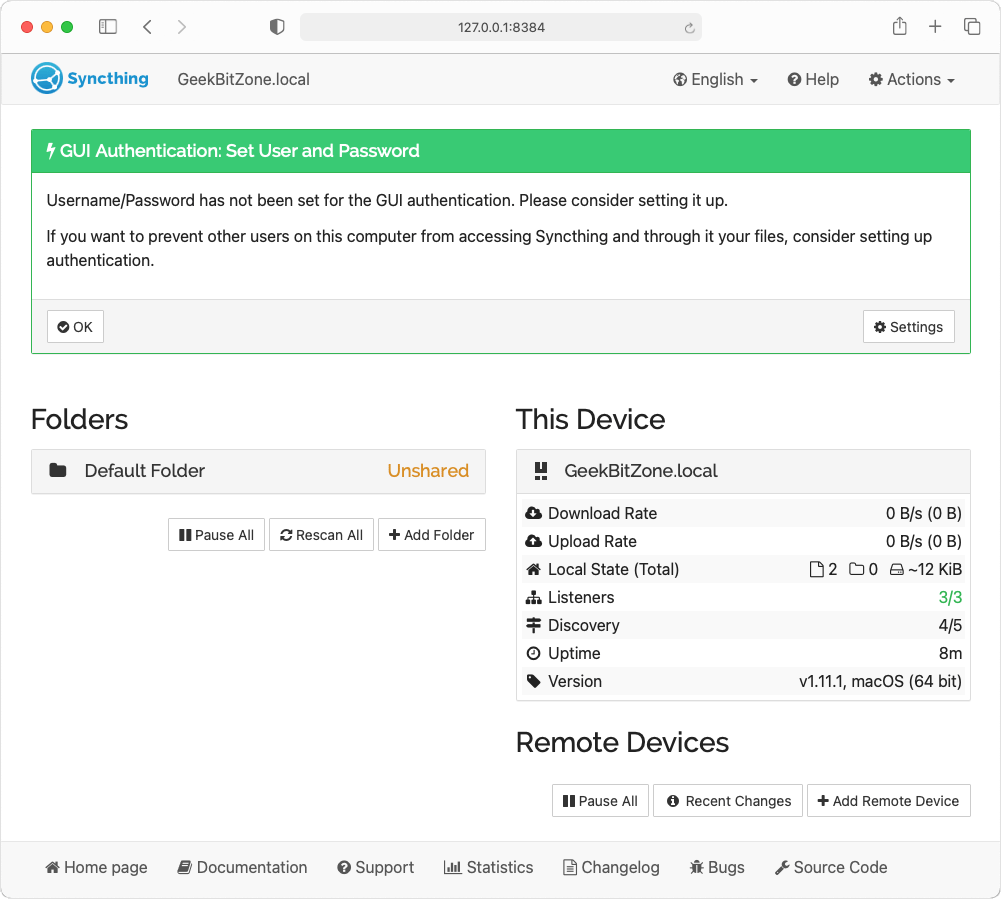This screenshot has height=899, width=1001.
Task: Click the Listeners 3/3 value
Action: [950, 597]
